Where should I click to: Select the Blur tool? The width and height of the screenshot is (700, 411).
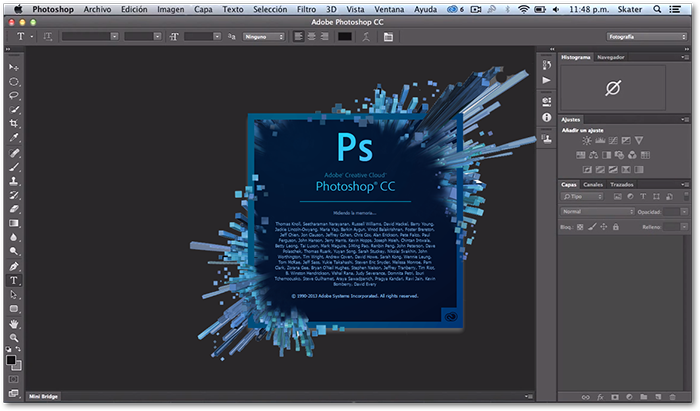[14, 237]
